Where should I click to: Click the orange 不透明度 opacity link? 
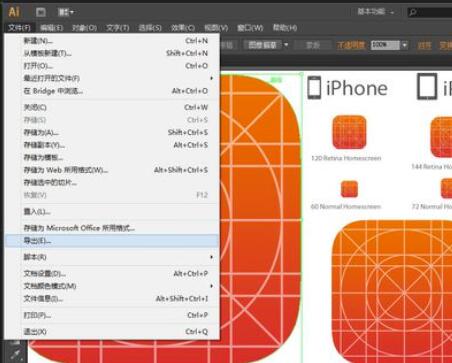351,45
